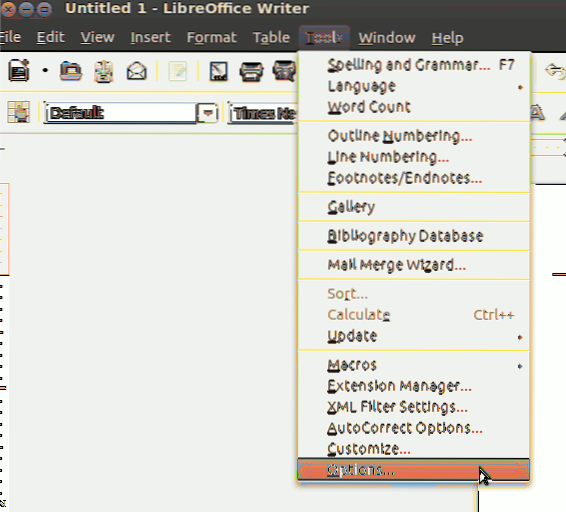This screenshot has width=566, height=512.
Task: Open the File menu
Action: 10,37
